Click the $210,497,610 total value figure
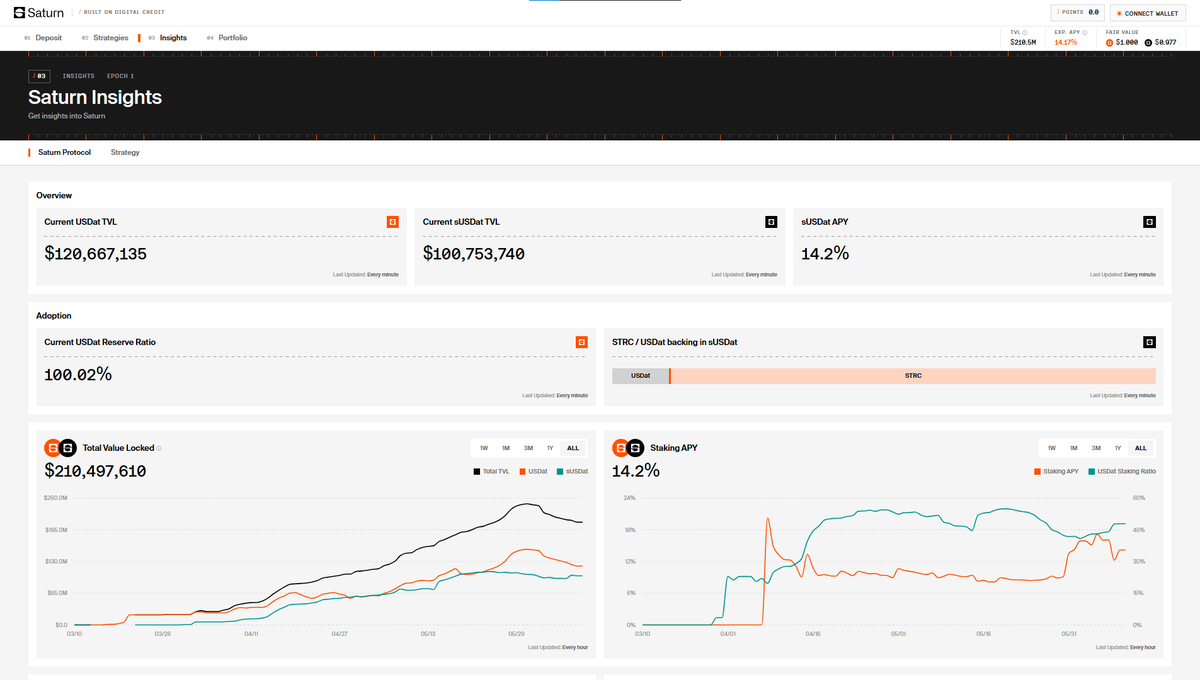 [x=96, y=471]
